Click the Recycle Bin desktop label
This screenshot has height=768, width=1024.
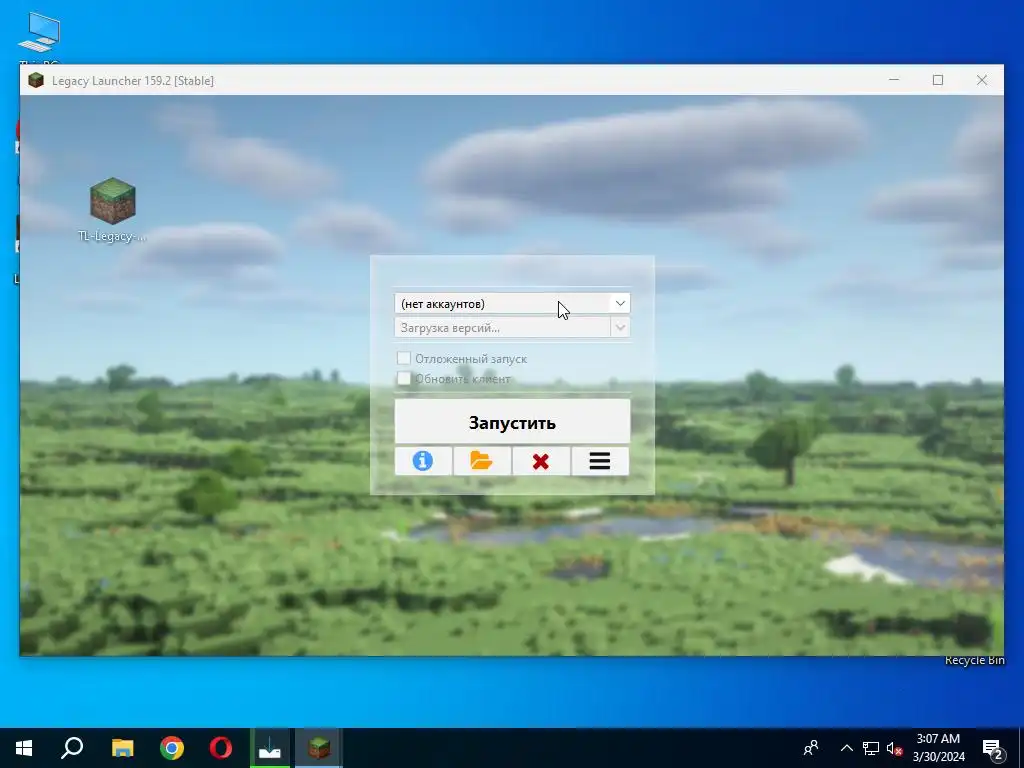click(974, 660)
